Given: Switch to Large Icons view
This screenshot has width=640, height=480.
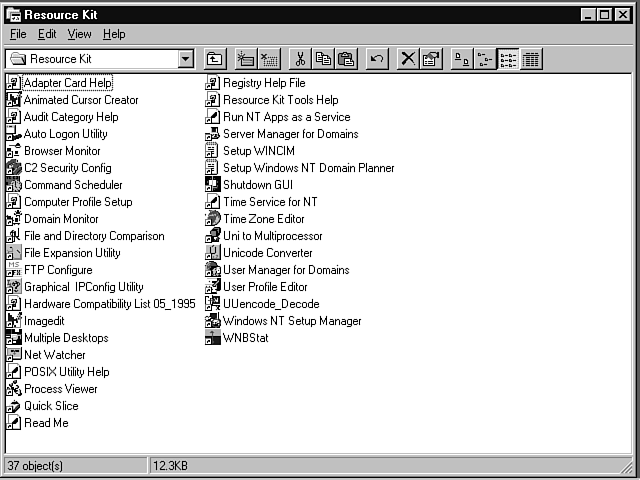Looking at the screenshot, I should [x=462, y=59].
